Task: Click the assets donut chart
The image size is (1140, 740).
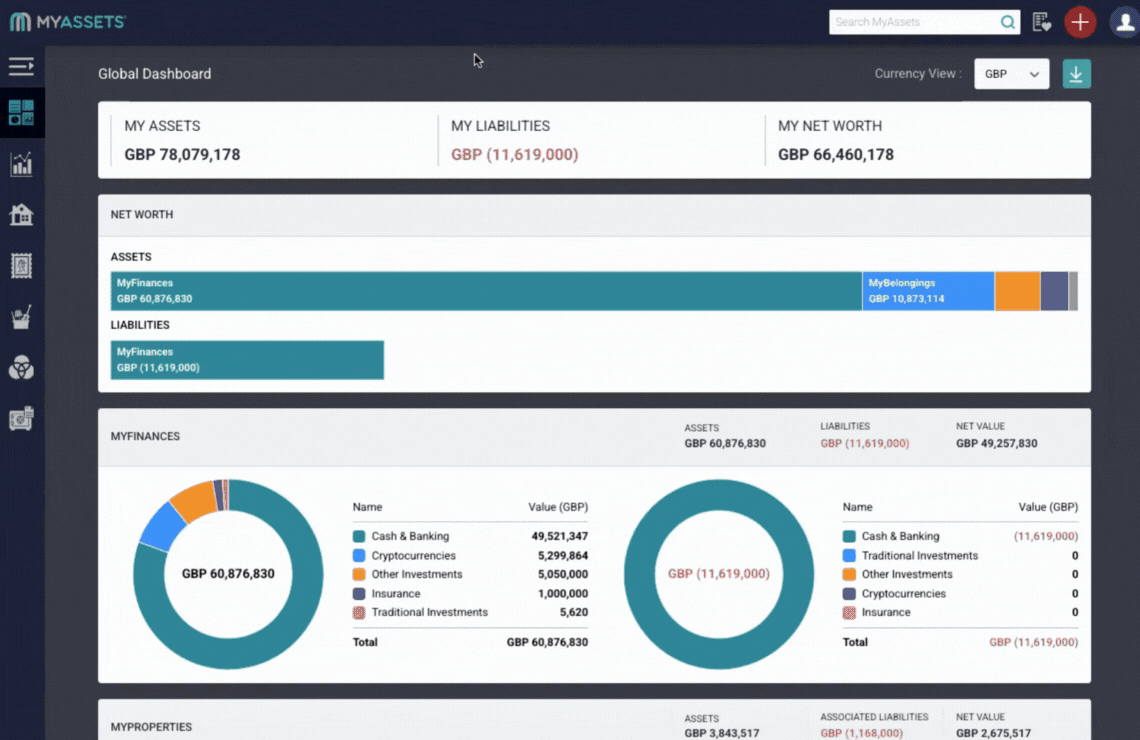Action: pos(228,574)
